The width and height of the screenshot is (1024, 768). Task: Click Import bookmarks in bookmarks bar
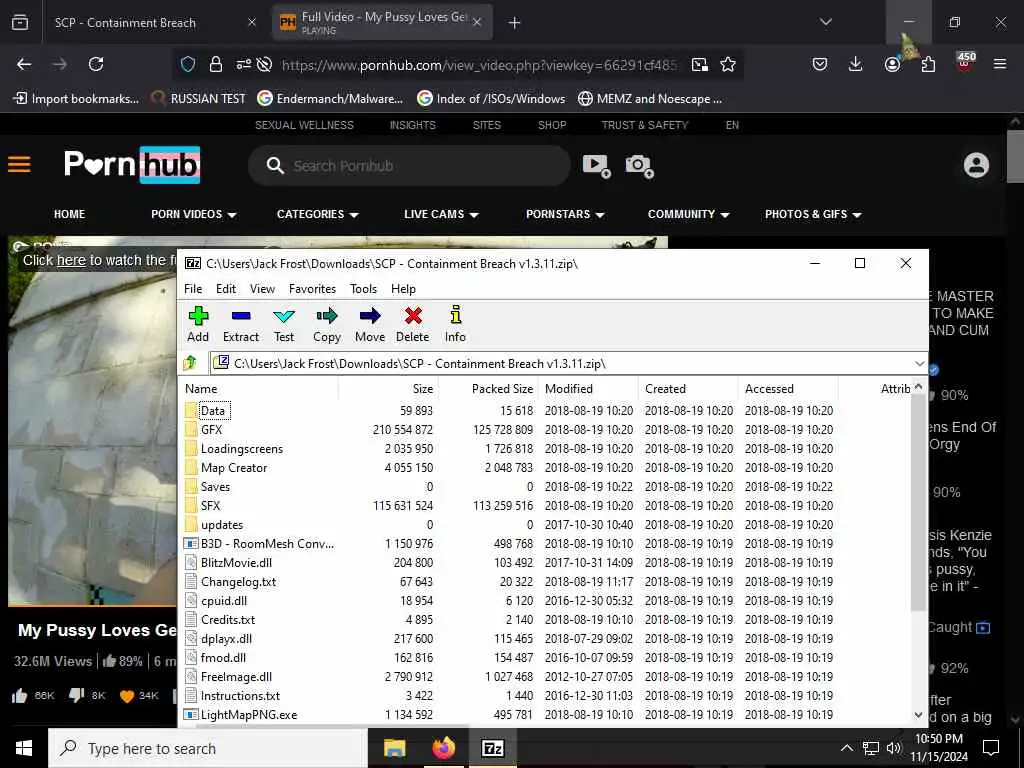76,99
